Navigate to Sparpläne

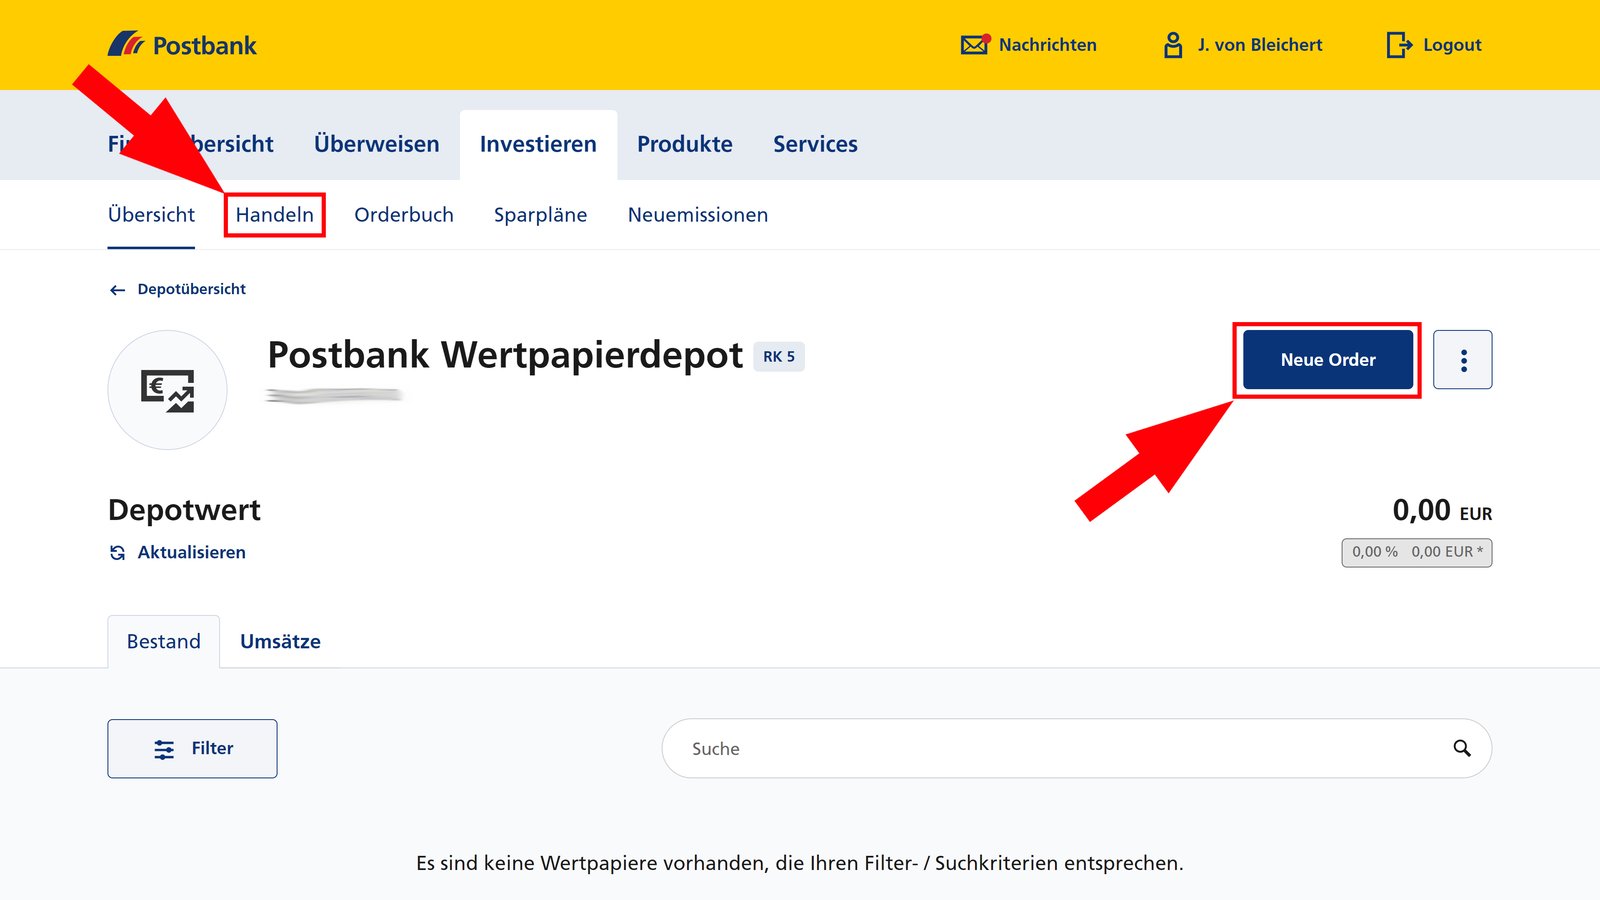(x=540, y=214)
